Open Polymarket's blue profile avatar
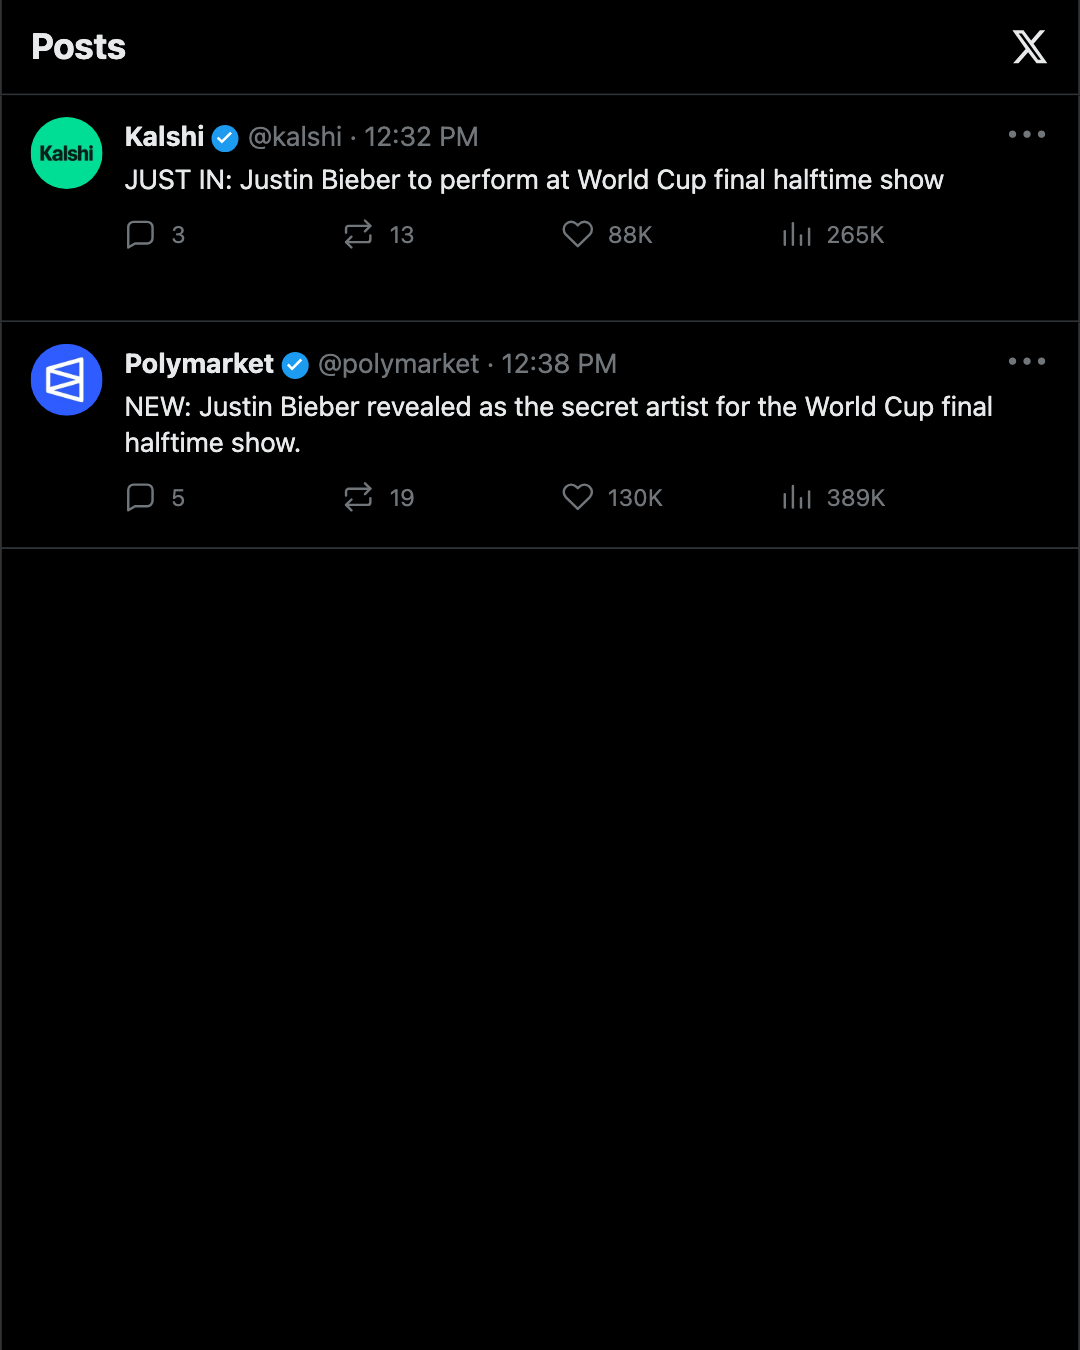 coord(67,380)
